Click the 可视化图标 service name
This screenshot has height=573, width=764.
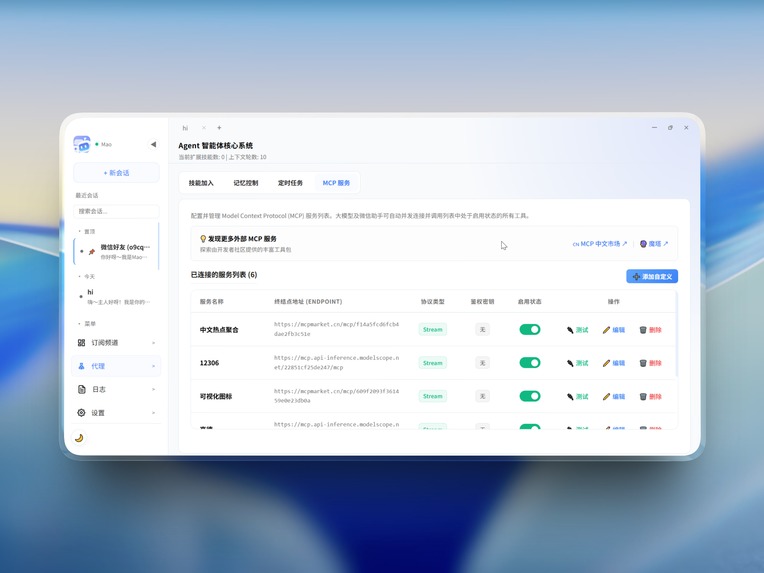(x=216, y=397)
